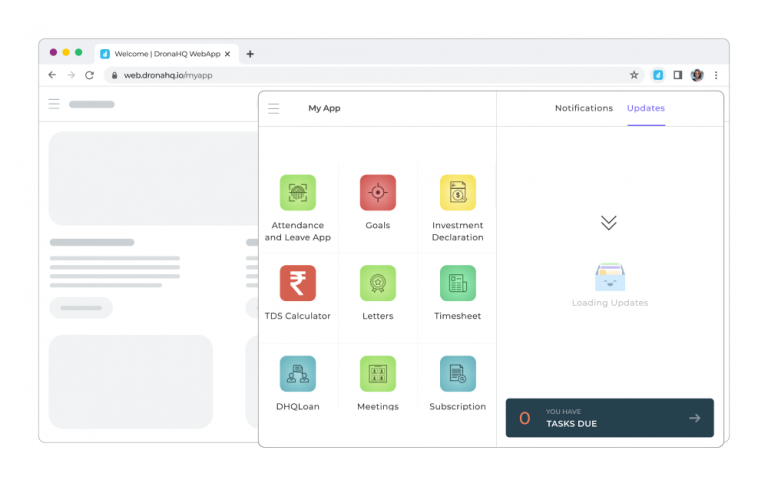Image resolution: width=768 pixels, height=480 pixels.
Task: Click the DronaHQ extension icon
Action: (x=658, y=75)
